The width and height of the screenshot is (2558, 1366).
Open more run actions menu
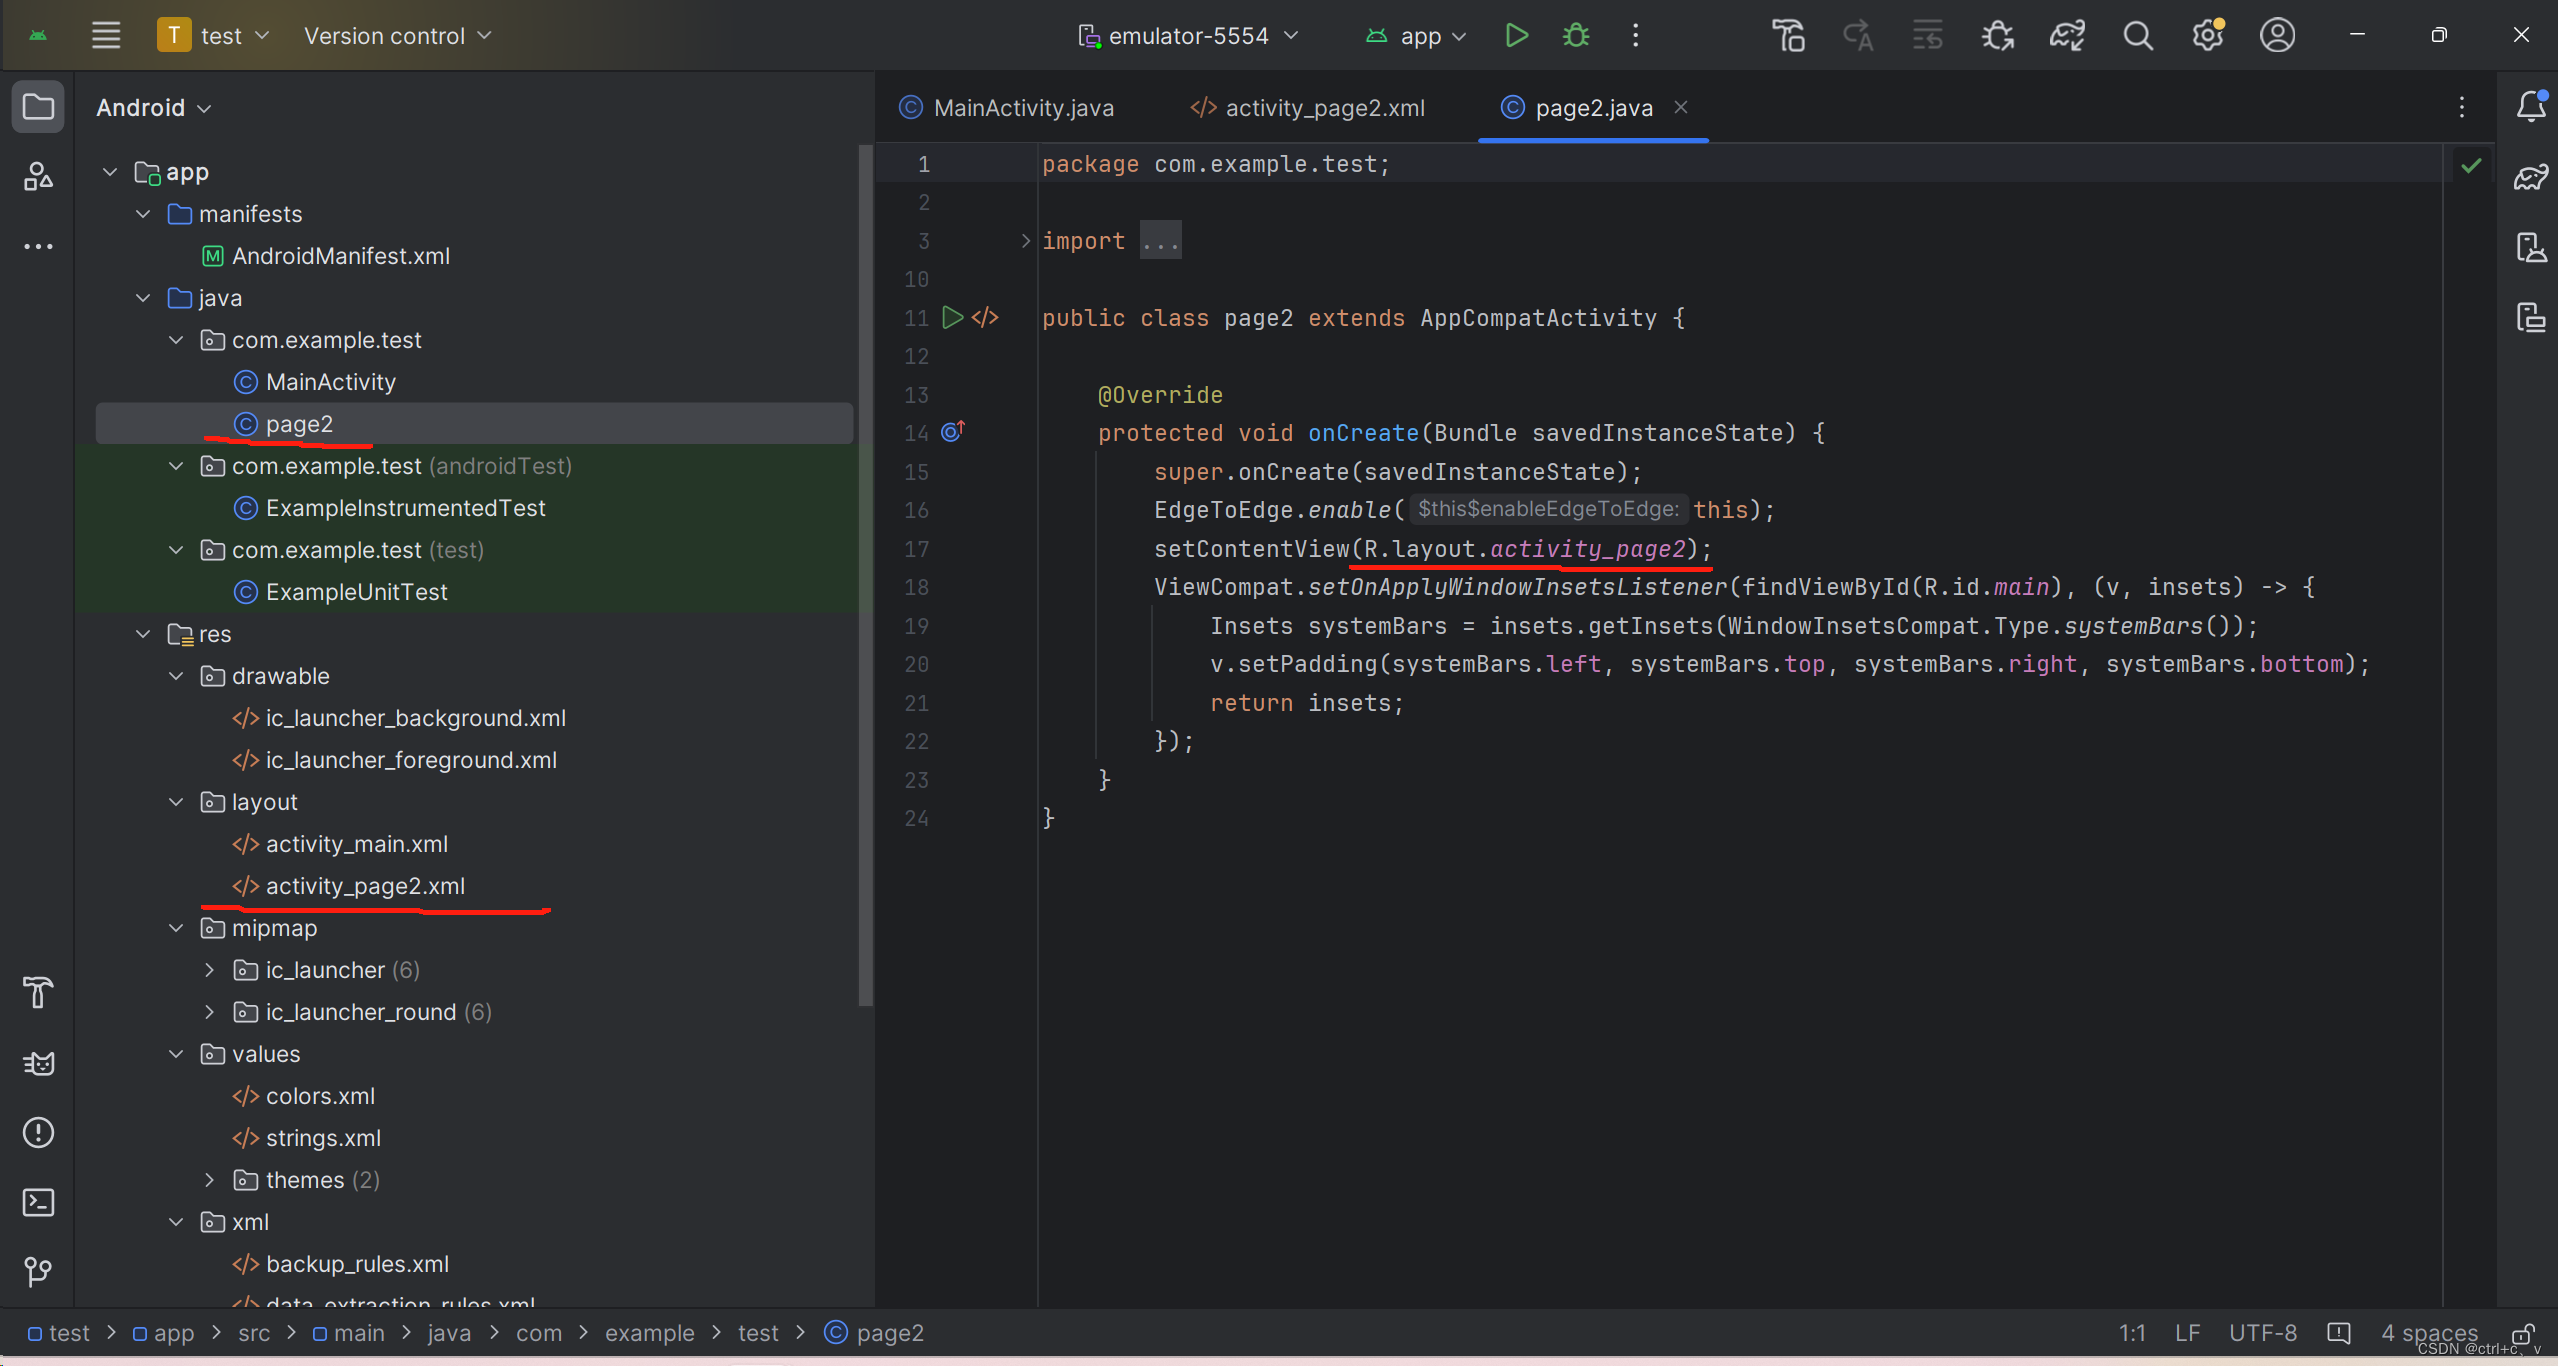[x=1635, y=36]
